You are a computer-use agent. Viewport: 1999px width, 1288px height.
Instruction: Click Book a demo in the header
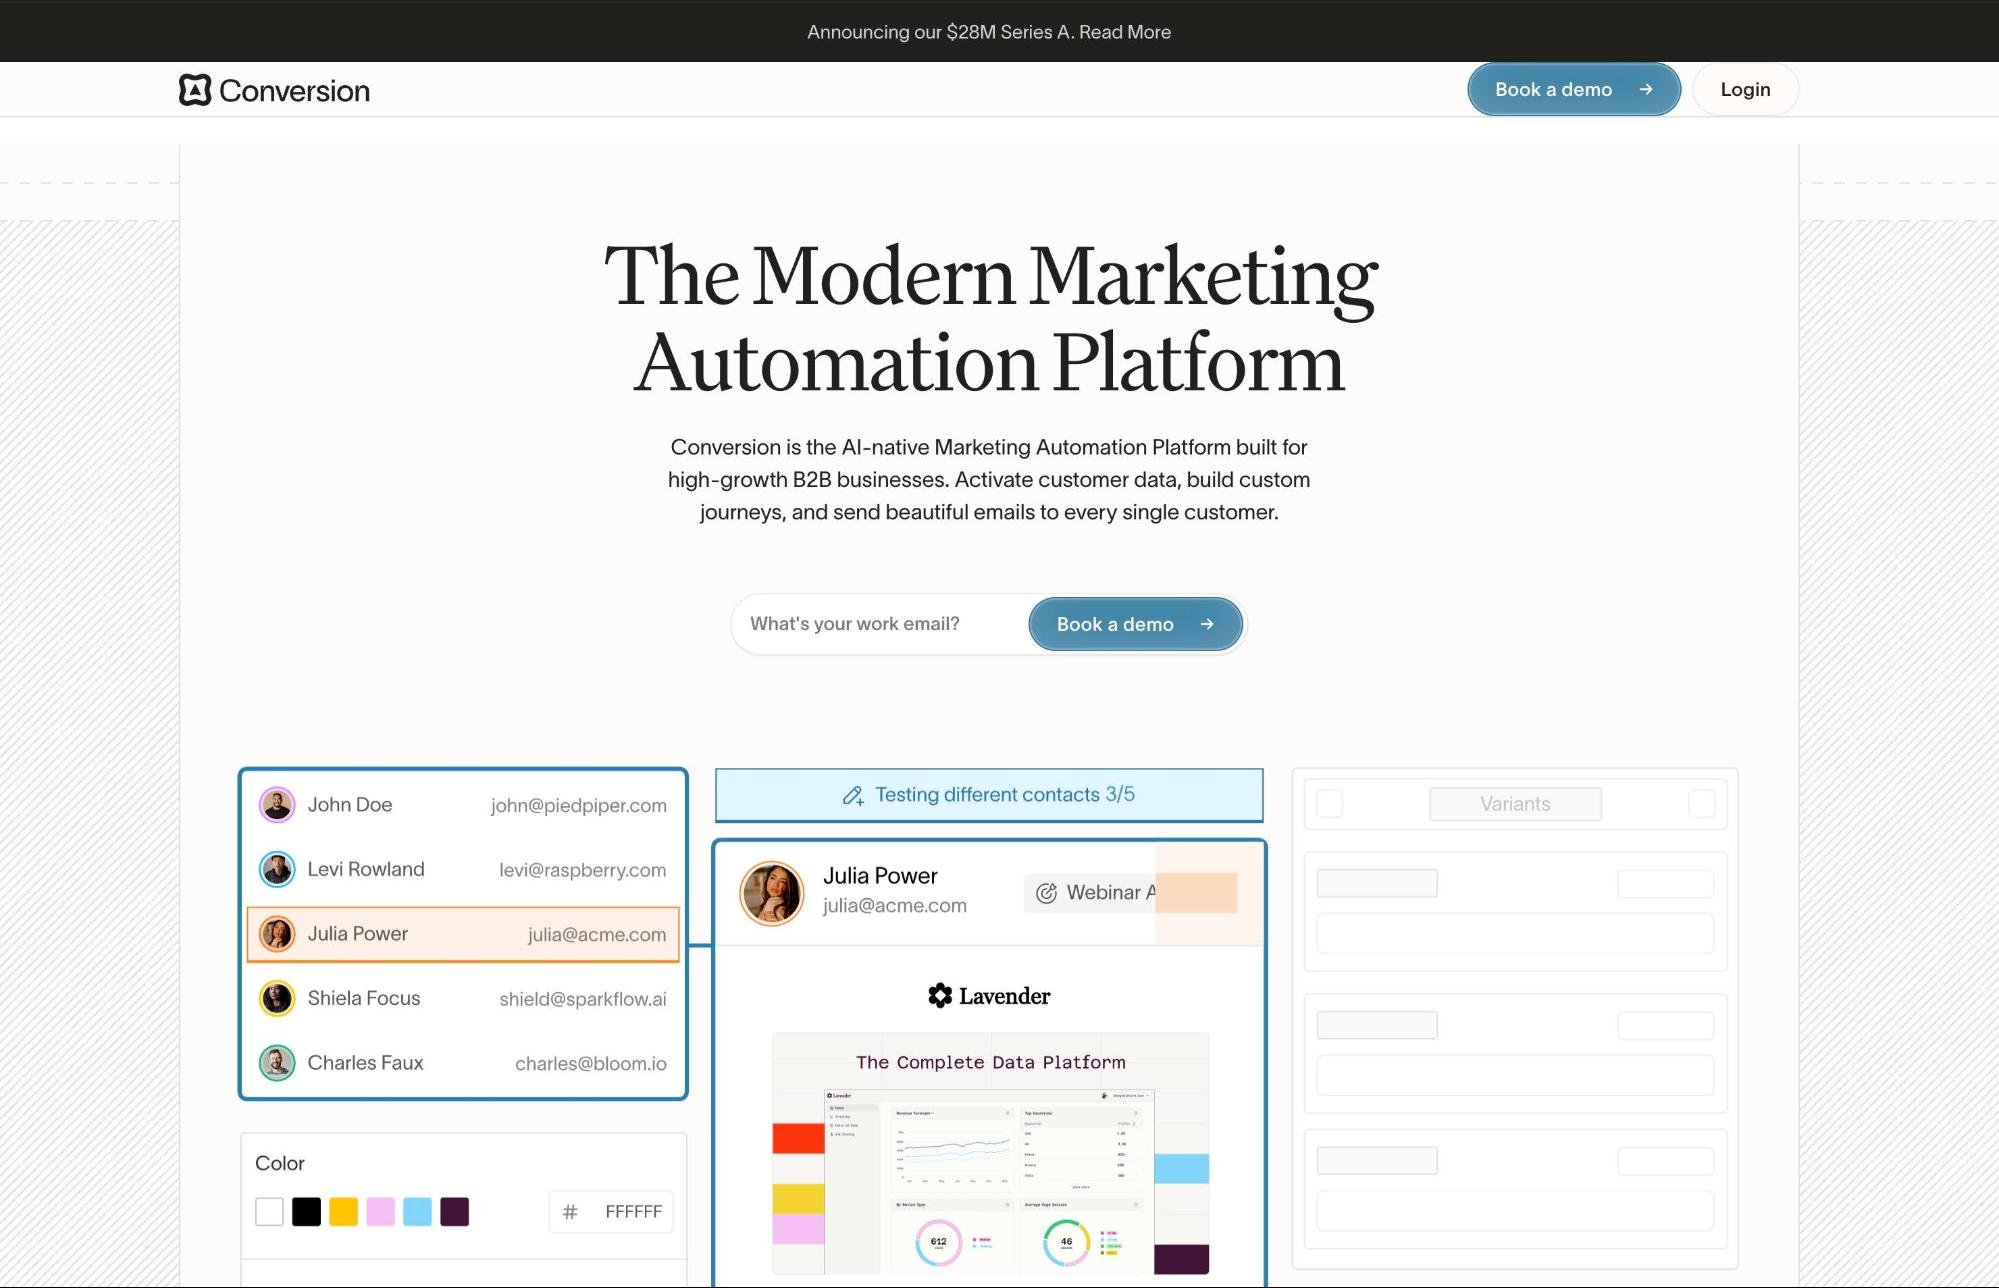click(1572, 90)
